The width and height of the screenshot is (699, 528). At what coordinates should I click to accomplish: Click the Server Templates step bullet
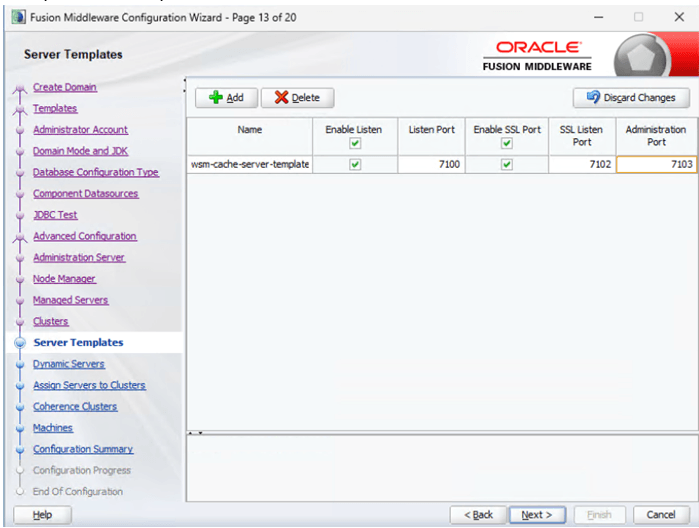click(x=20, y=342)
